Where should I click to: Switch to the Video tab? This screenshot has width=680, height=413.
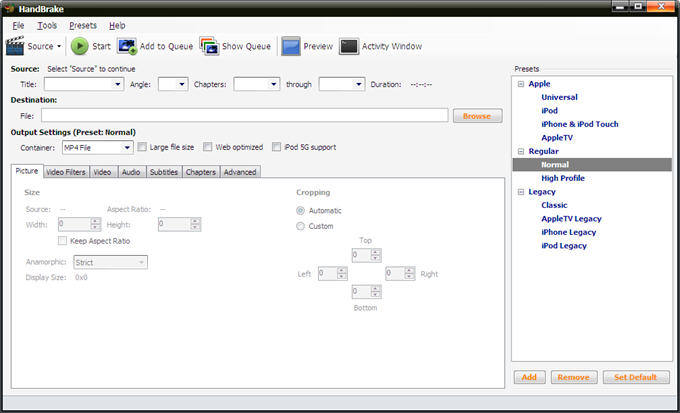102,172
